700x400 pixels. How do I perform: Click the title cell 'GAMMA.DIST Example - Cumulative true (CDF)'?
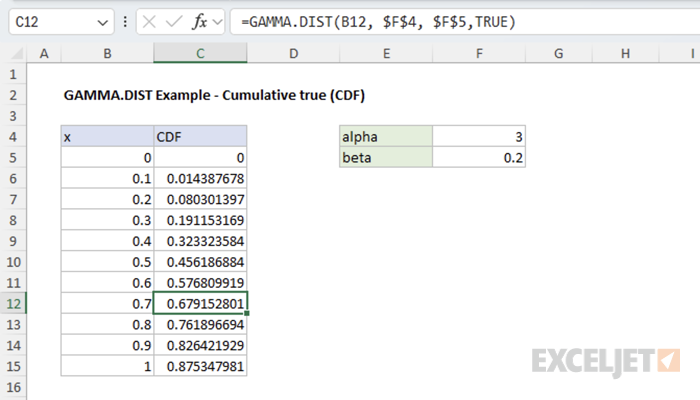(214, 95)
